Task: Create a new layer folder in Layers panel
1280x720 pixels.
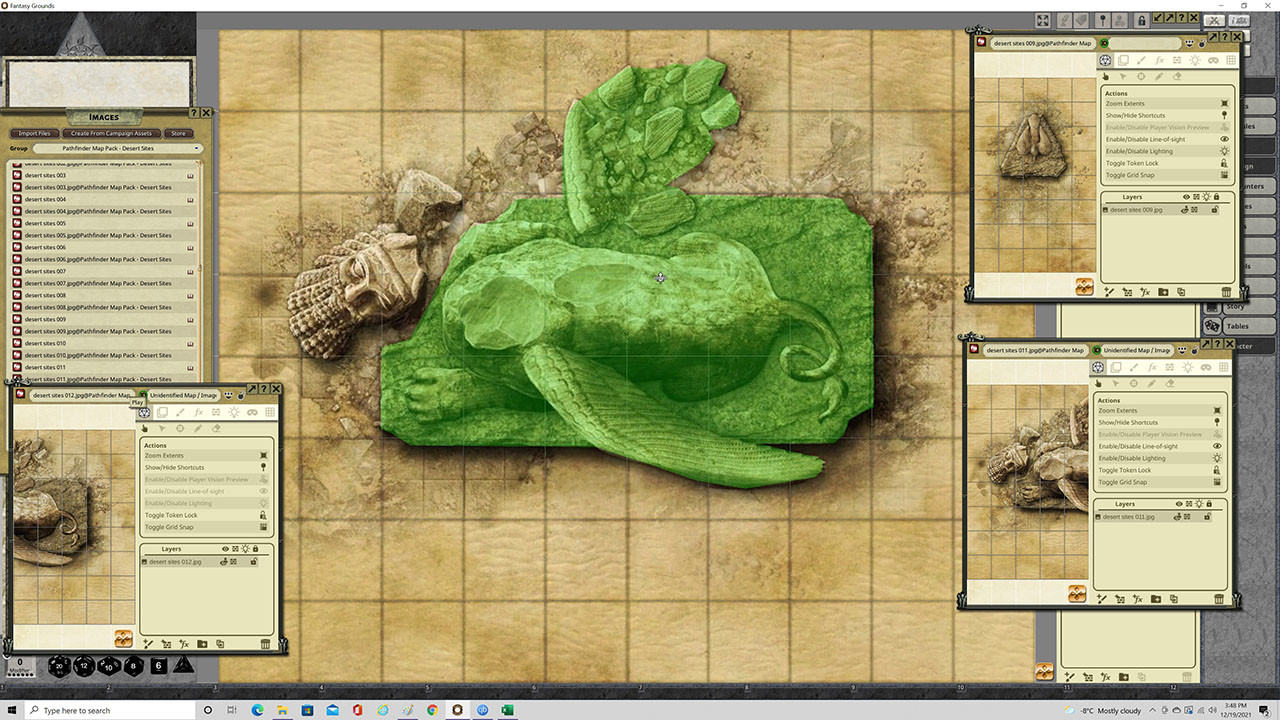Action: tap(1163, 291)
